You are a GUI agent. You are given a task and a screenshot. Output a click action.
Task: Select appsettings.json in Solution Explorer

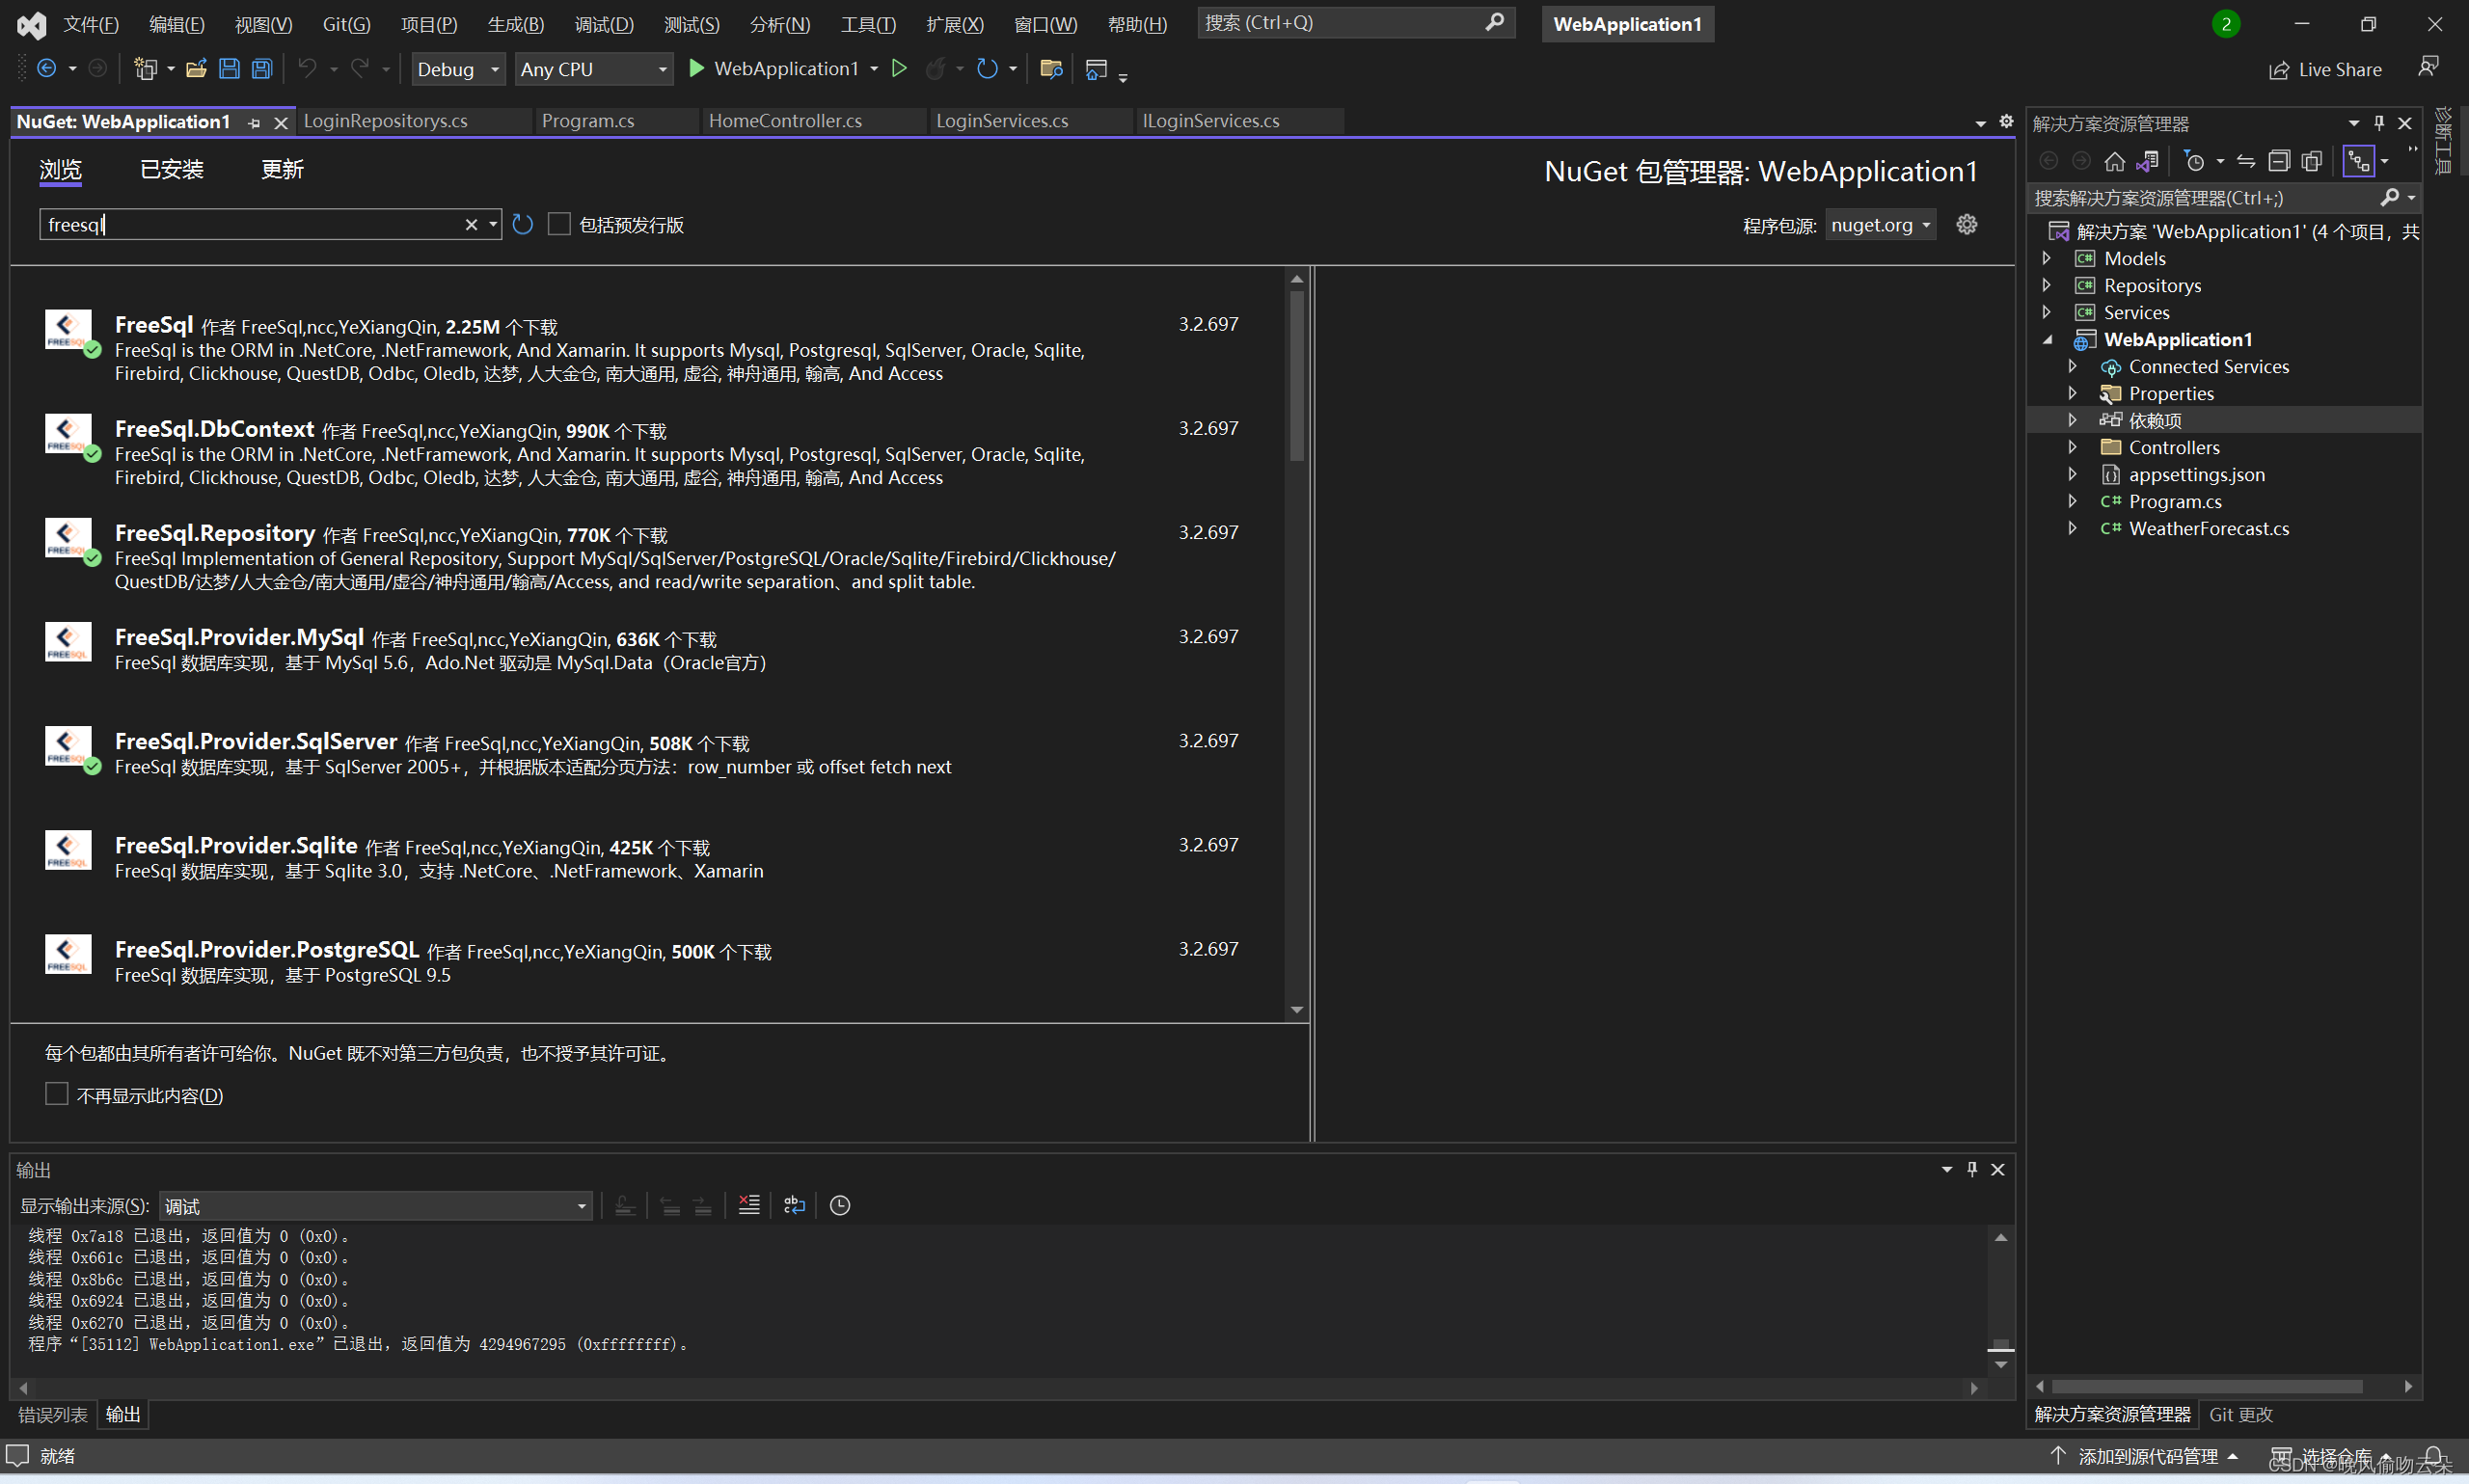(2196, 474)
